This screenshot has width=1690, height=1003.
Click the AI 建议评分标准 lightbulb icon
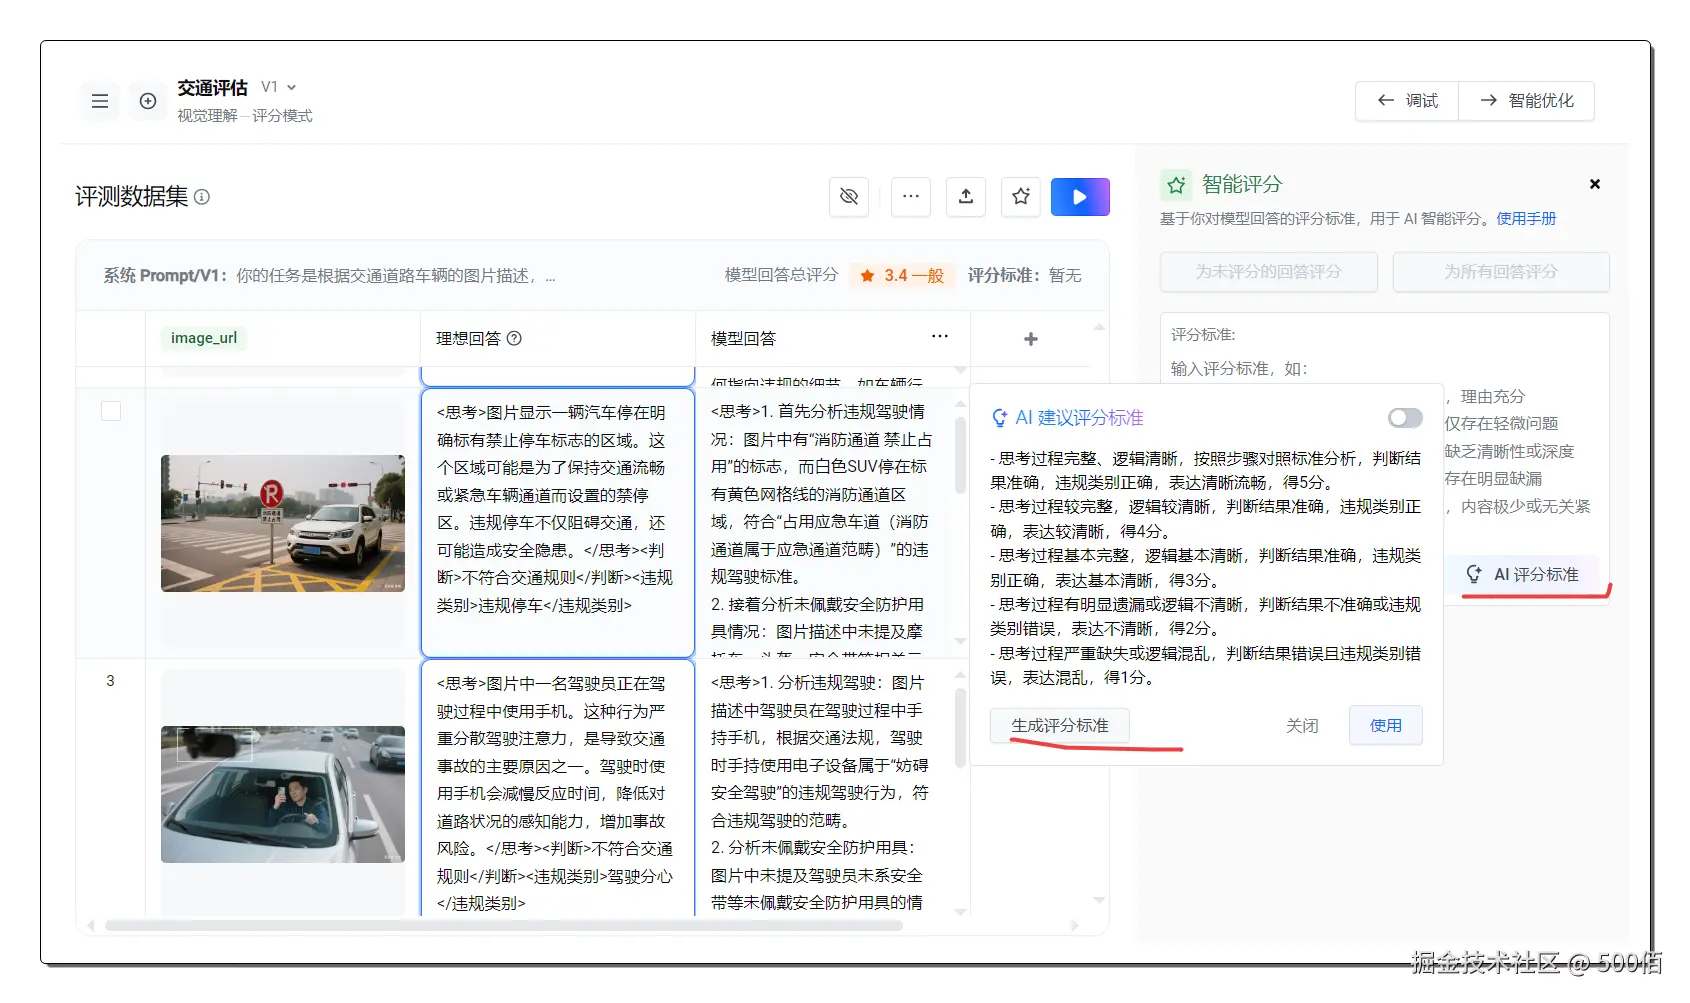[x=999, y=418]
